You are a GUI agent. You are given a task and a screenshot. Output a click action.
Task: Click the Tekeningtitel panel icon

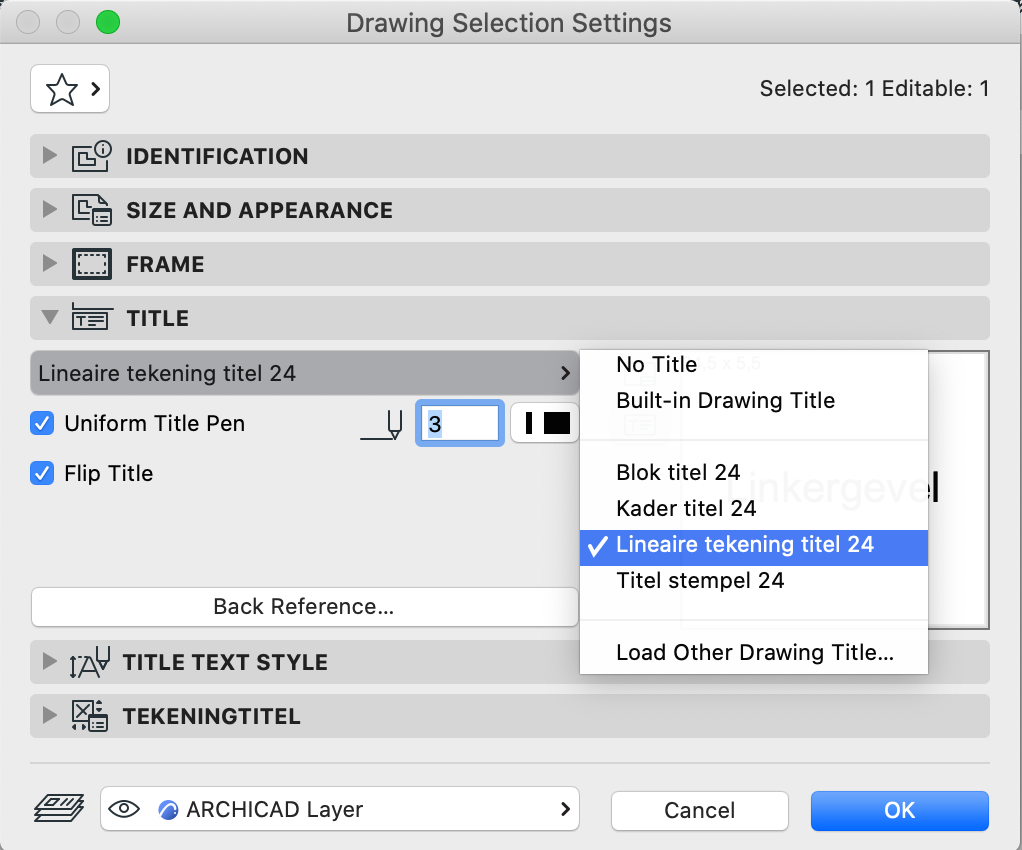(x=89, y=716)
